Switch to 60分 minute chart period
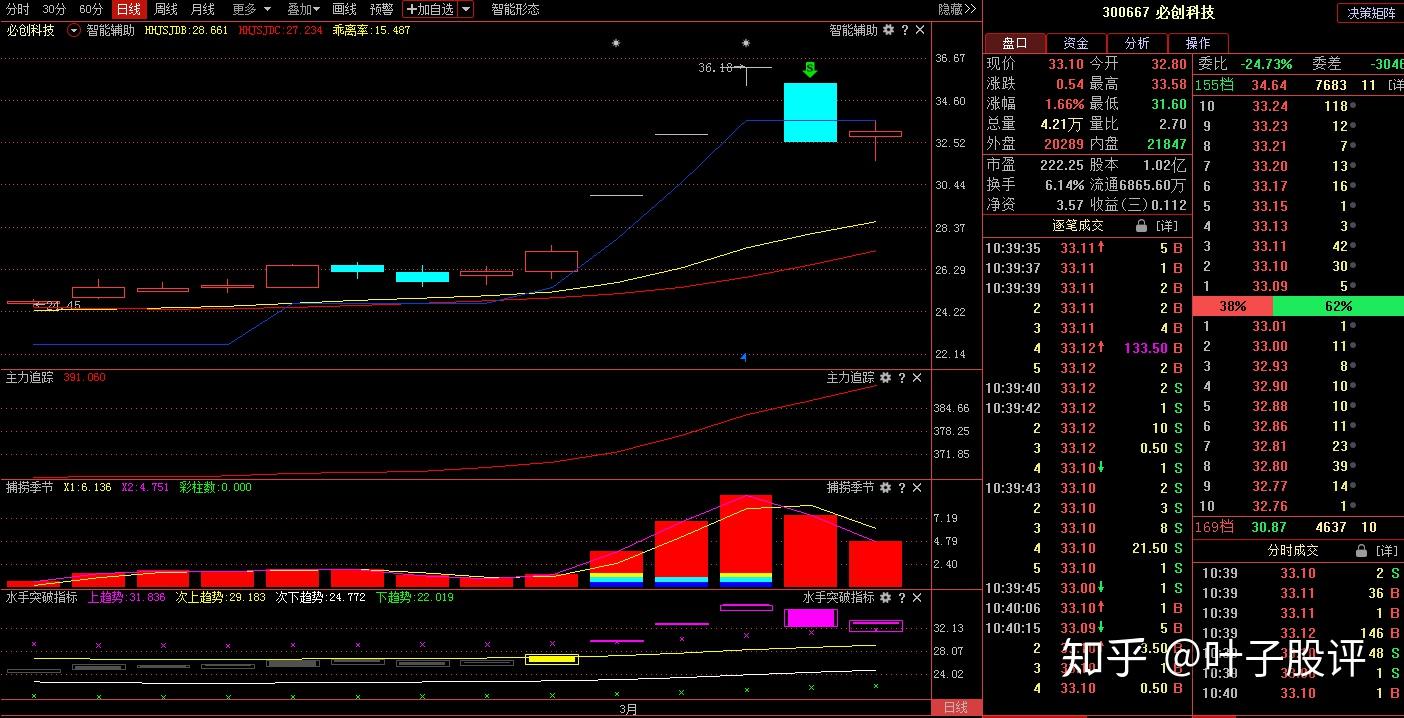The image size is (1404, 718). [x=91, y=9]
